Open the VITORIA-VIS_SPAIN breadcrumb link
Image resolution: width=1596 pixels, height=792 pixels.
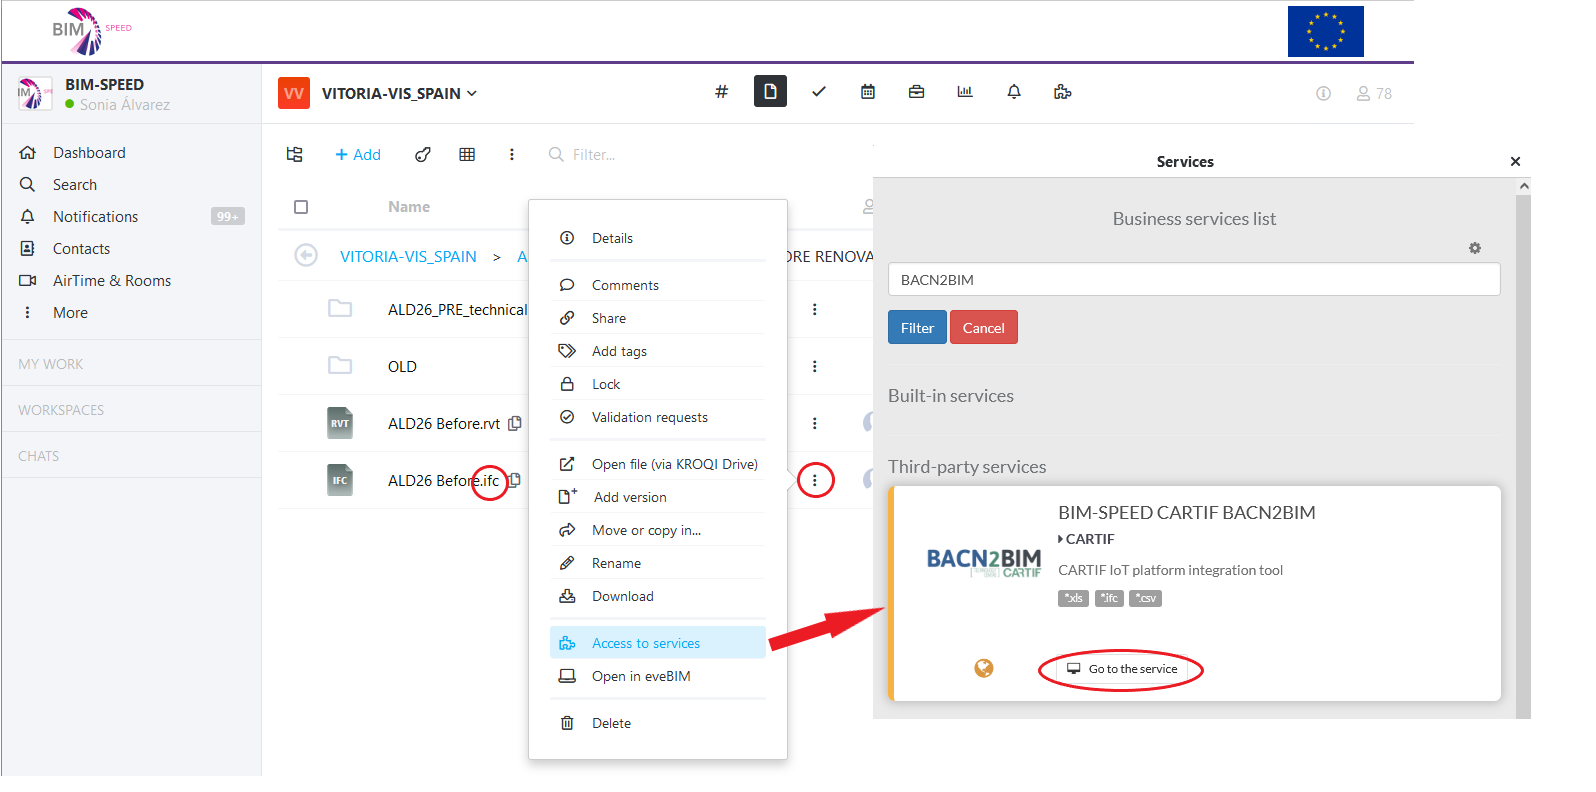(408, 256)
